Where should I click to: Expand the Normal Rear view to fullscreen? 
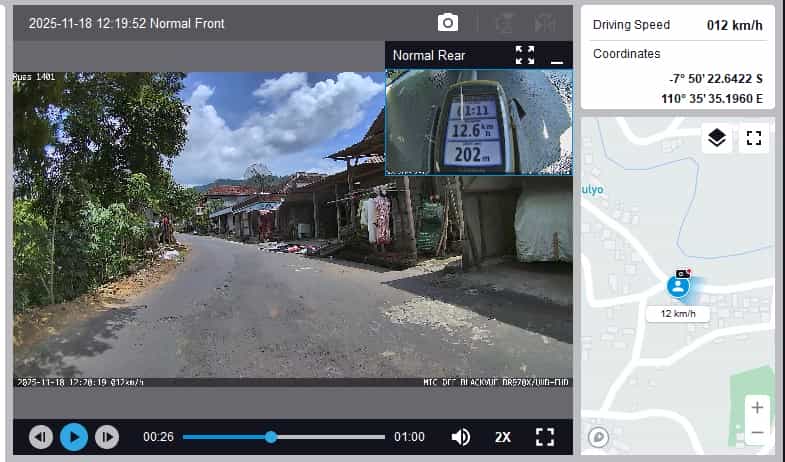click(x=525, y=55)
